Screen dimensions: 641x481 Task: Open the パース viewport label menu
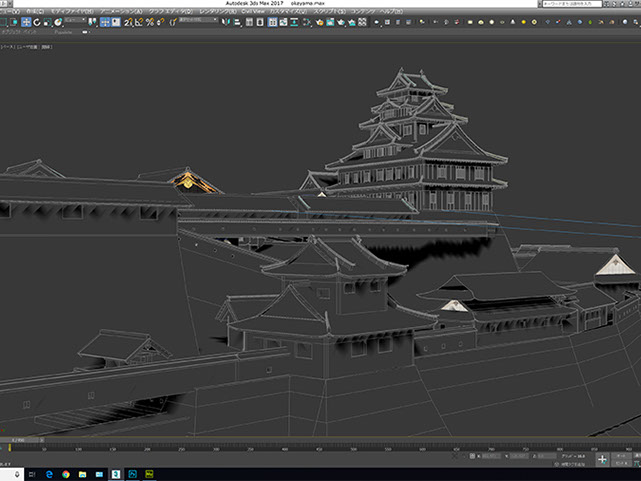7,45
